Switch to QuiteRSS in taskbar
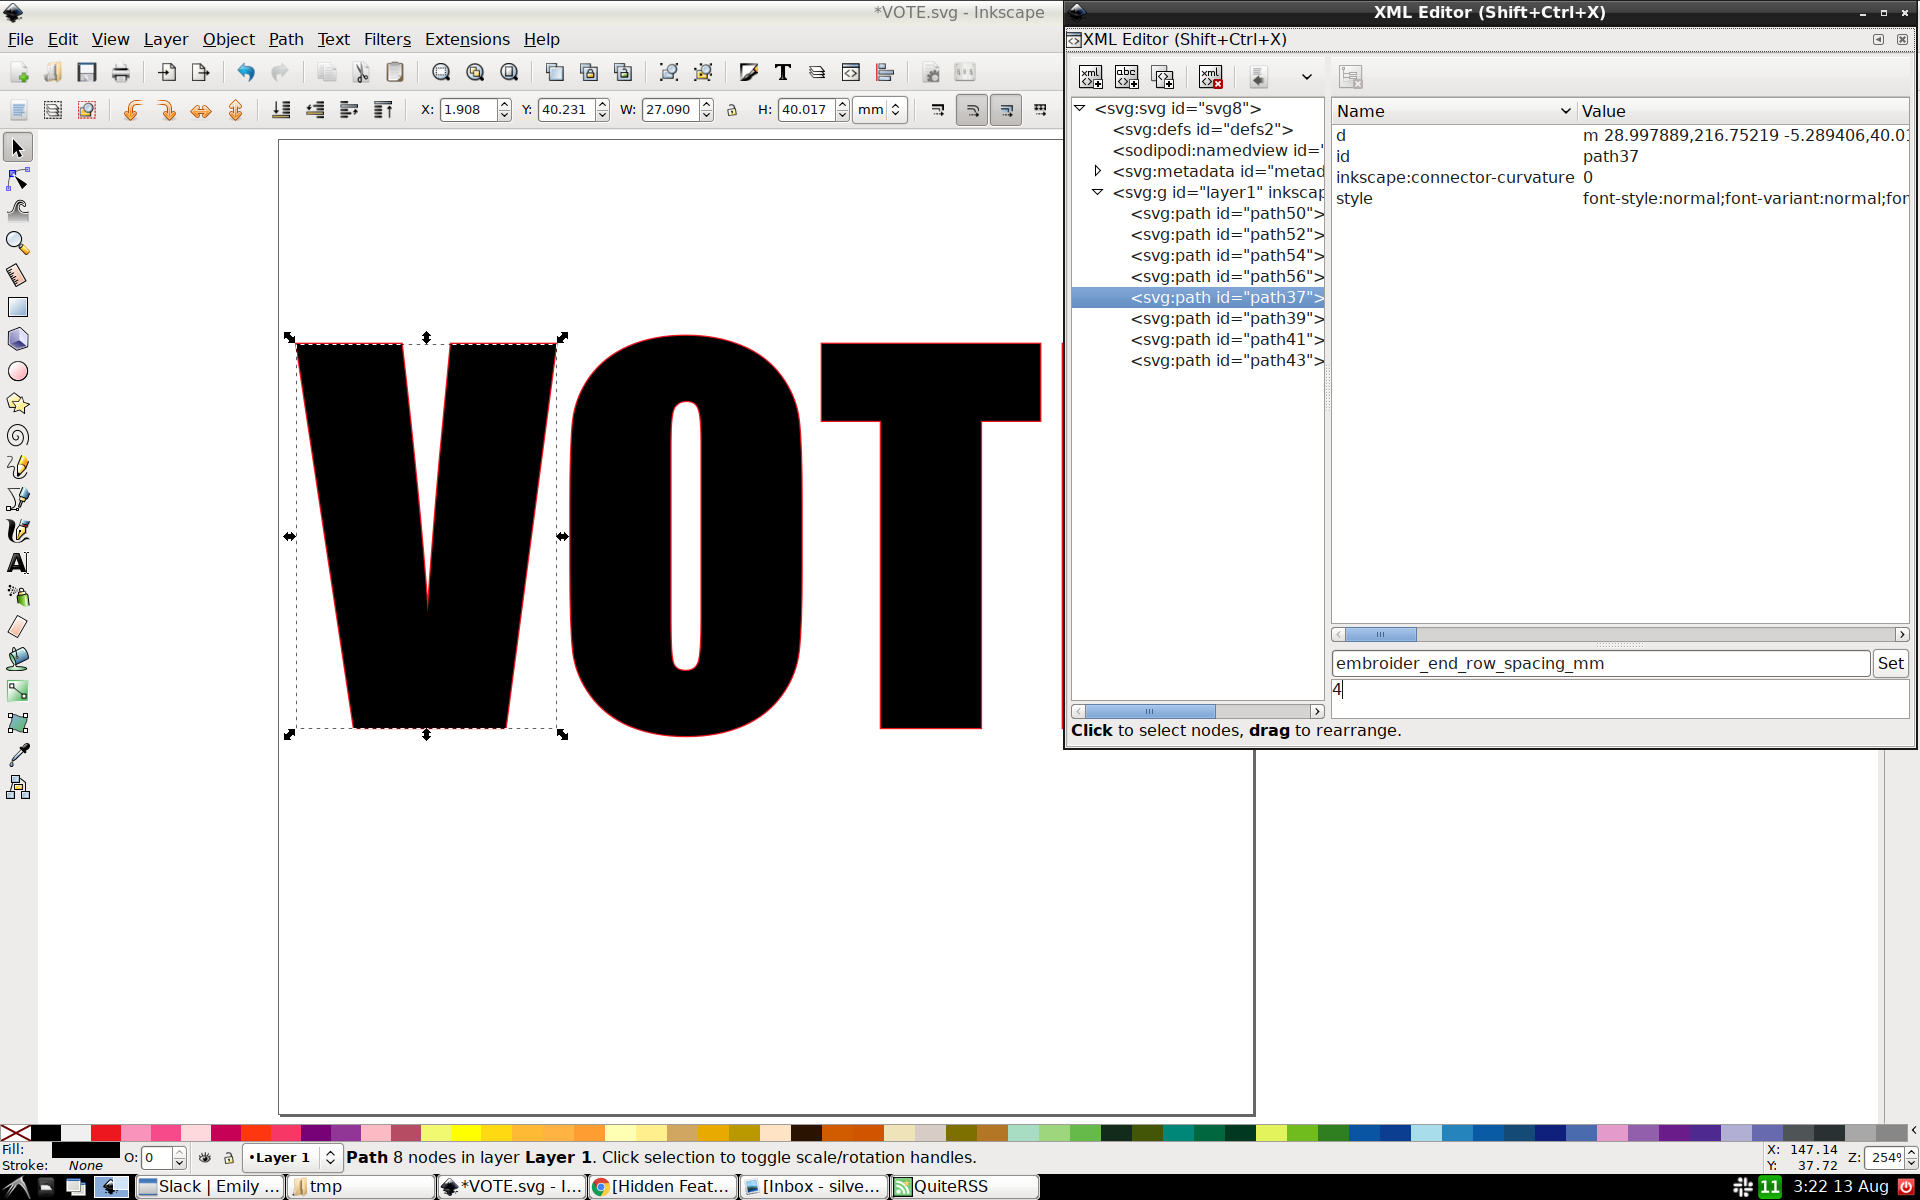The image size is (1920, 1200). pos(965,1186)
